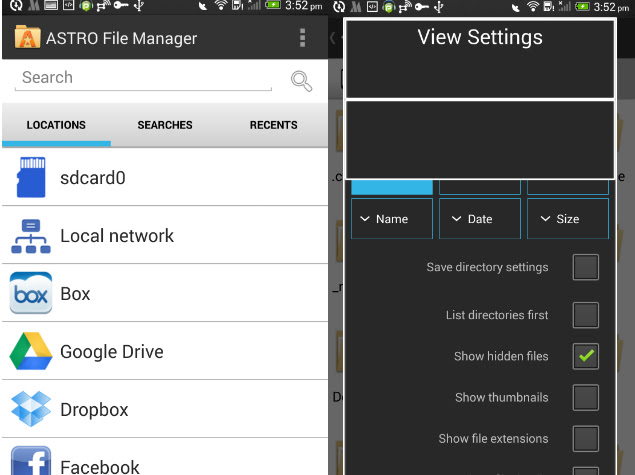Open the Local network icon

[31, 236]
